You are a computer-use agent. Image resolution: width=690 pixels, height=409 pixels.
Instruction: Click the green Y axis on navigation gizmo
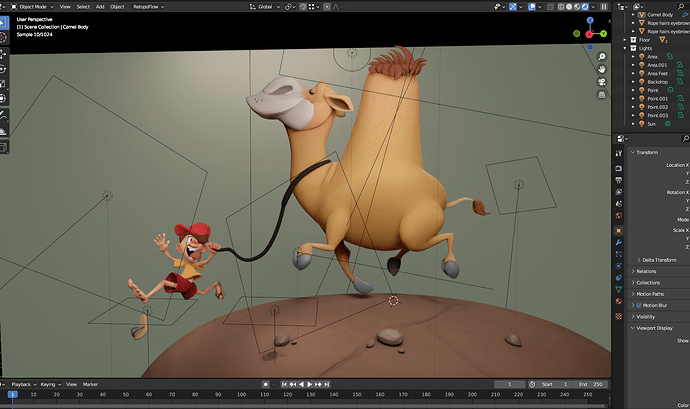click(603, 34)
